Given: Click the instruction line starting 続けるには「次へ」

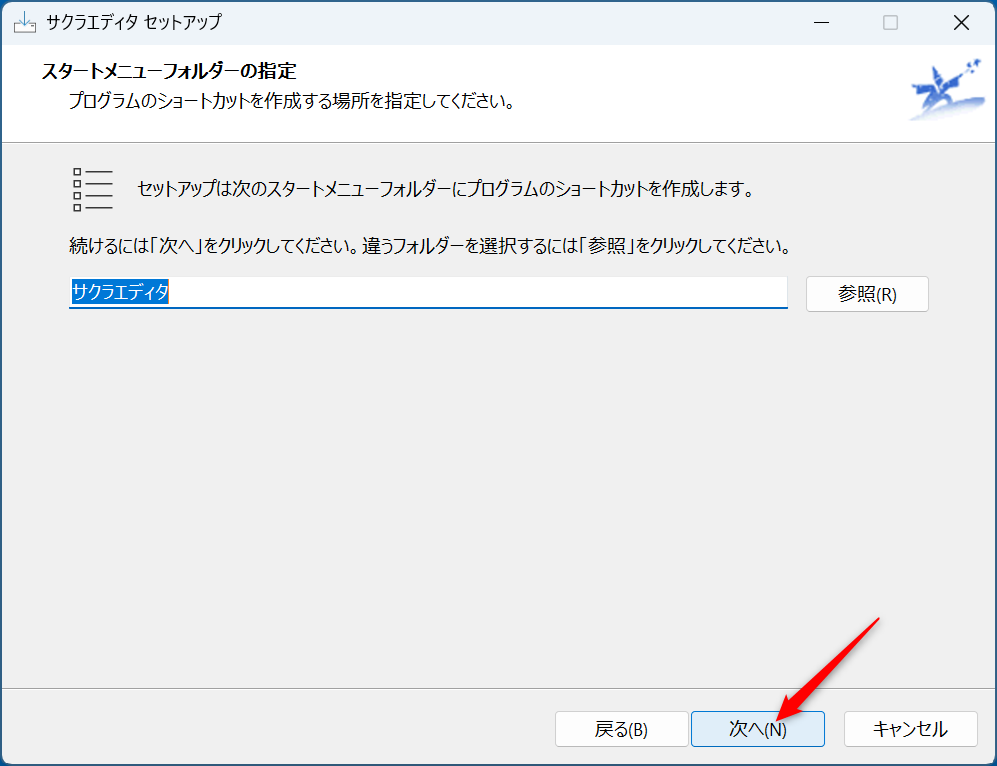Looking at the screenshot, I should 430,246.
